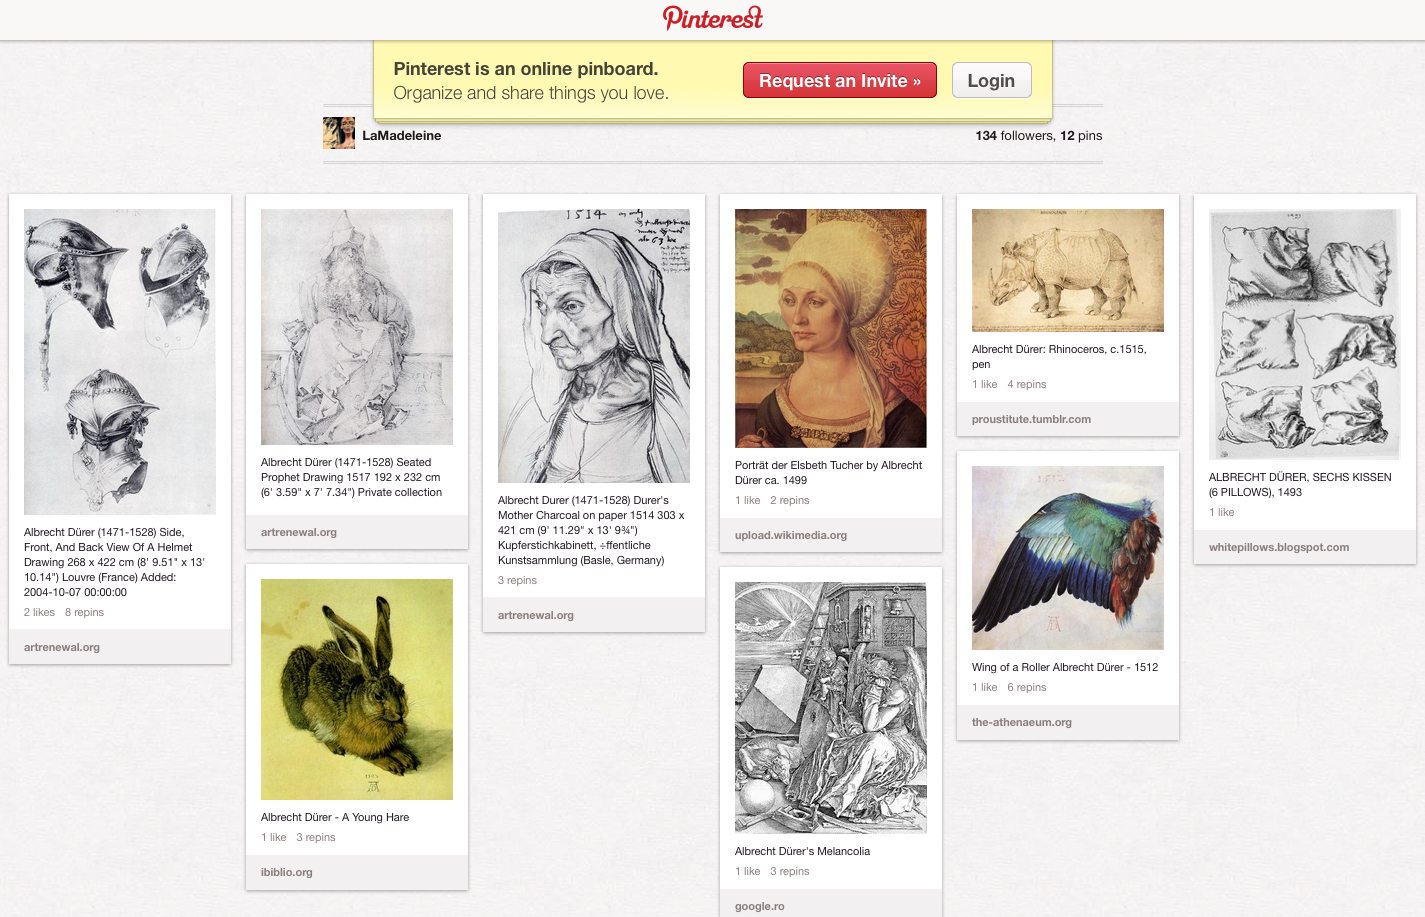Visit the ibiblio.org source link
The width and height of the screenshot is (1425, 917).
[287, 872]
